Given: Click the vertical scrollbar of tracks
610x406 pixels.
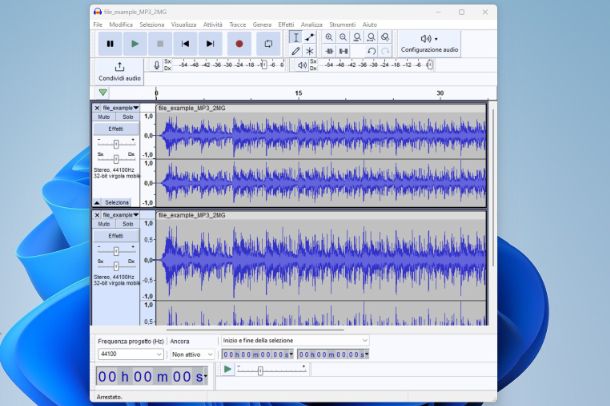Looking at the screenshot, I should [x=493, y=187].
